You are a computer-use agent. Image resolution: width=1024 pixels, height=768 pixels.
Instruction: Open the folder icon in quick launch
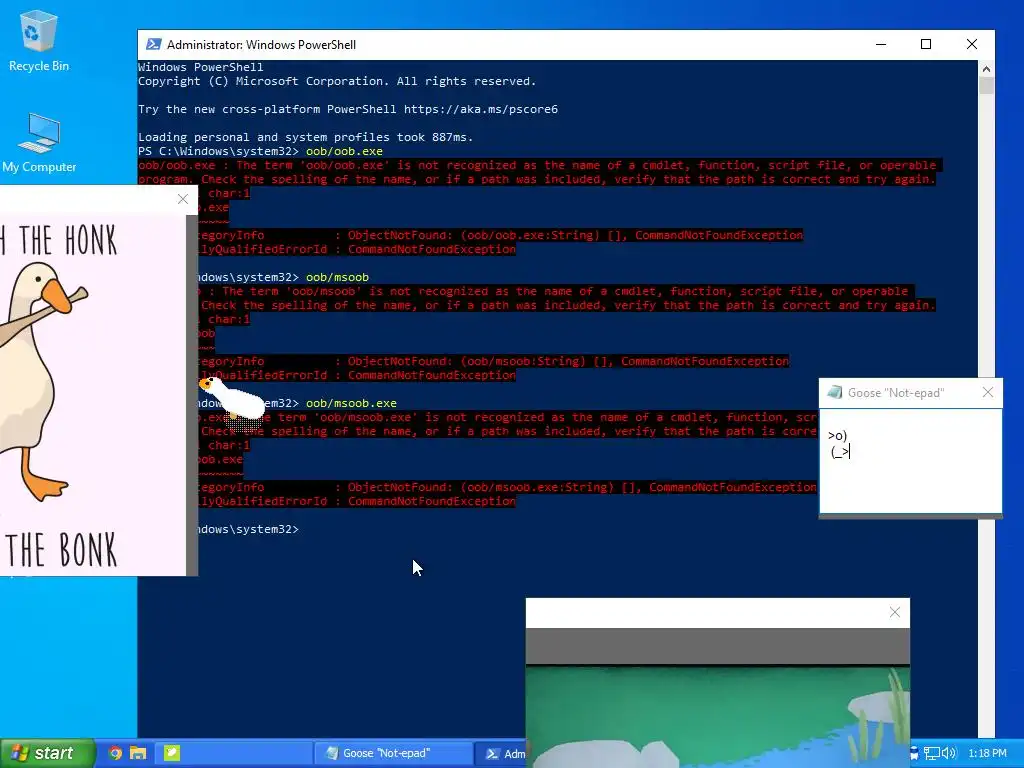point(138,753)
